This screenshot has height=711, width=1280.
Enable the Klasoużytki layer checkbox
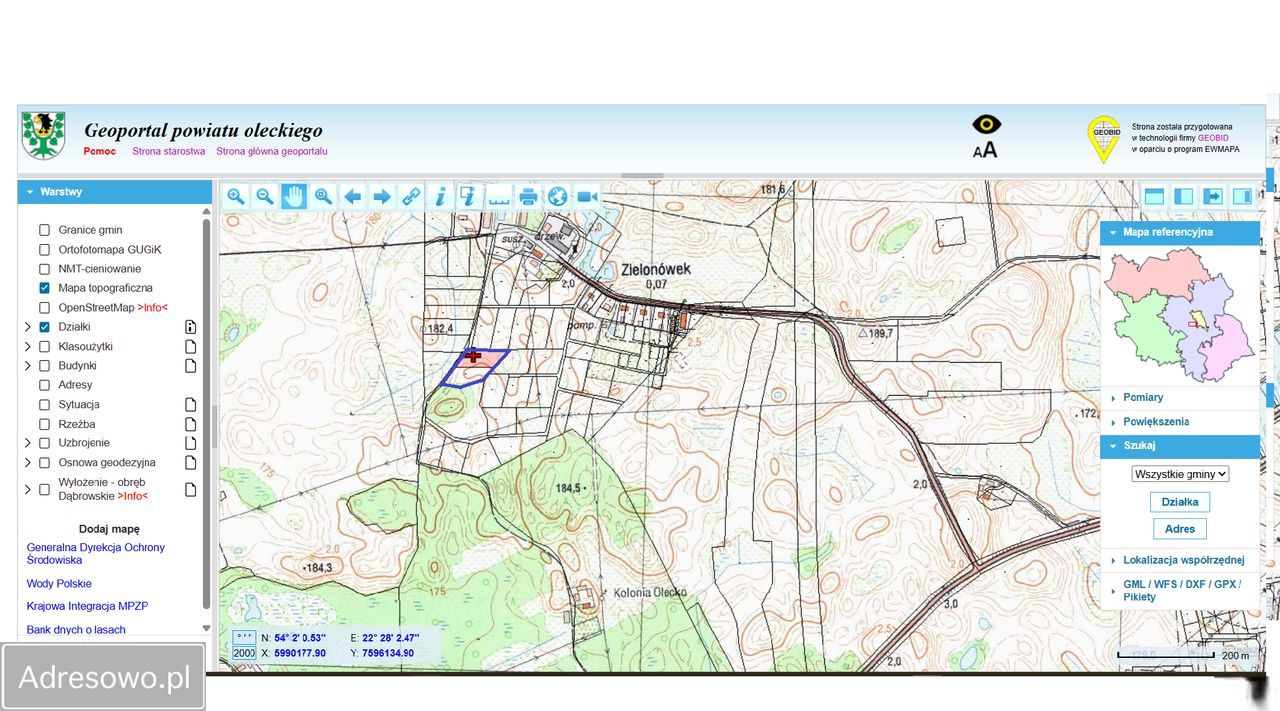[44, 346]
